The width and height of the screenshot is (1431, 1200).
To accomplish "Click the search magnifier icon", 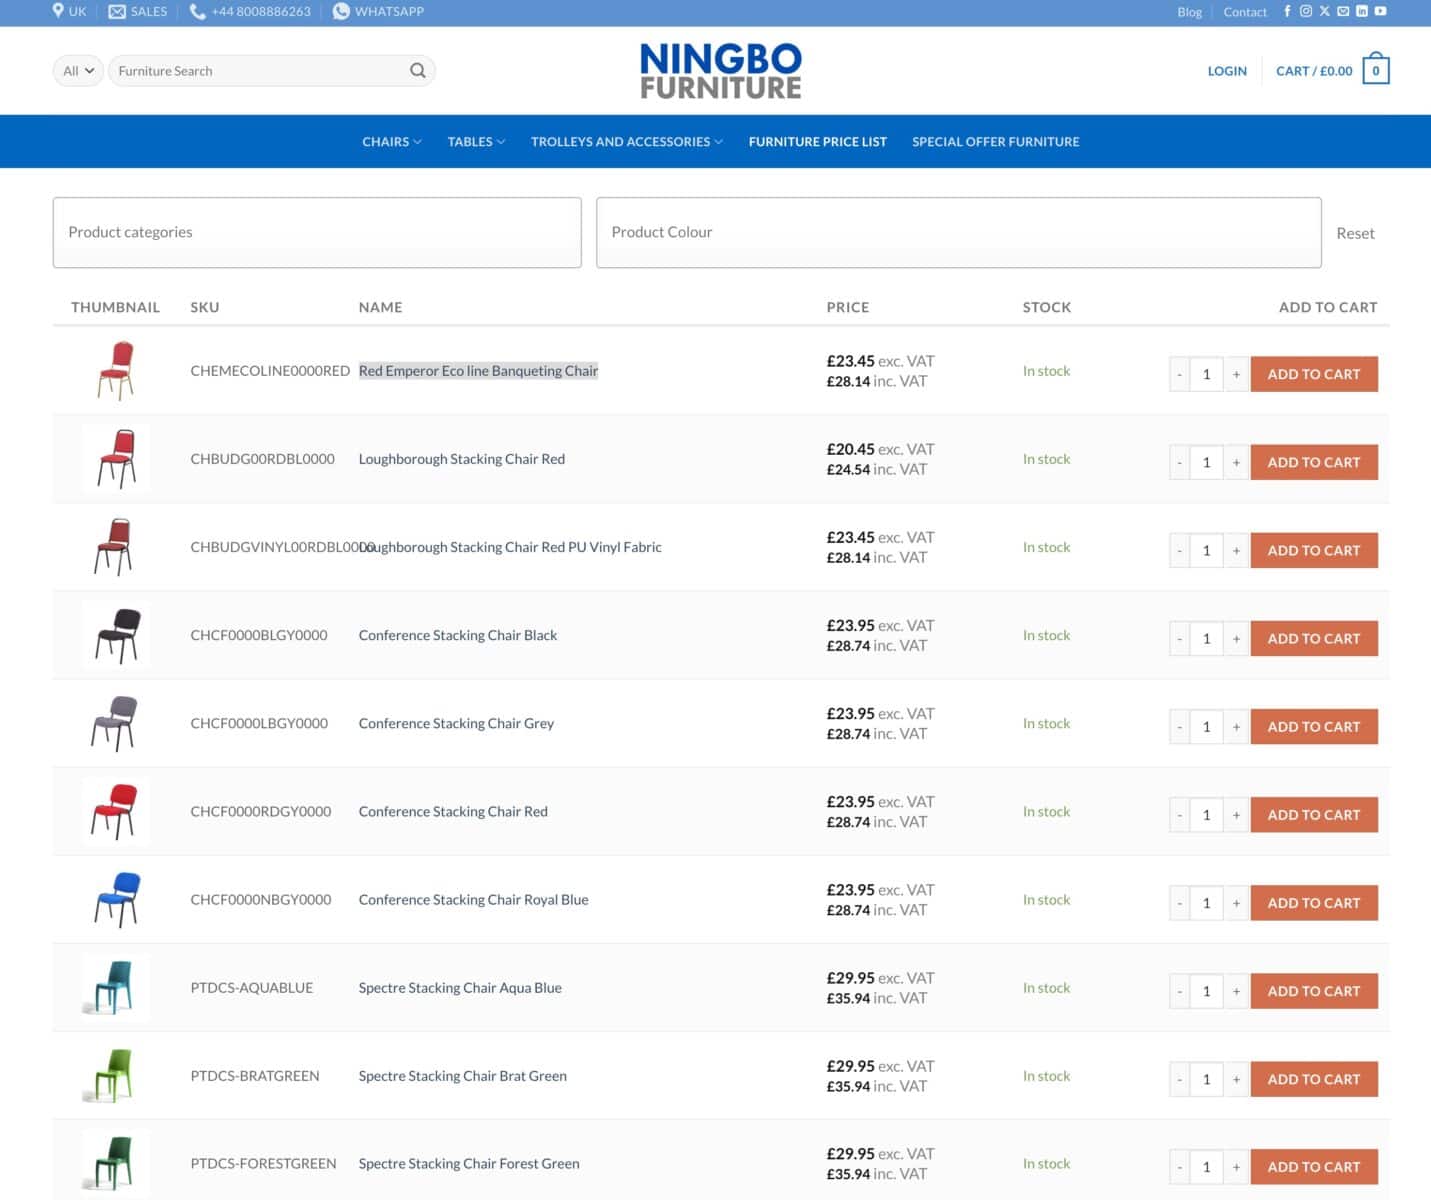I will point(418,70).
